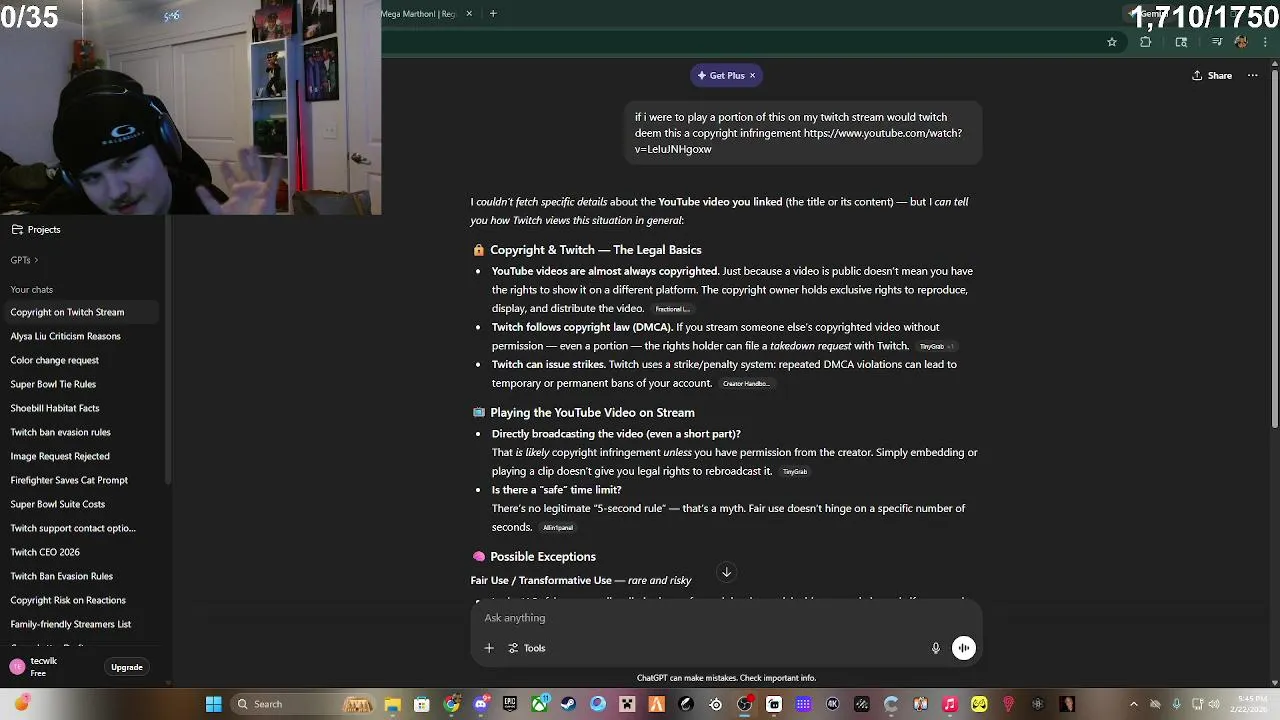Focus the Ask anything input field

[726, 618]
